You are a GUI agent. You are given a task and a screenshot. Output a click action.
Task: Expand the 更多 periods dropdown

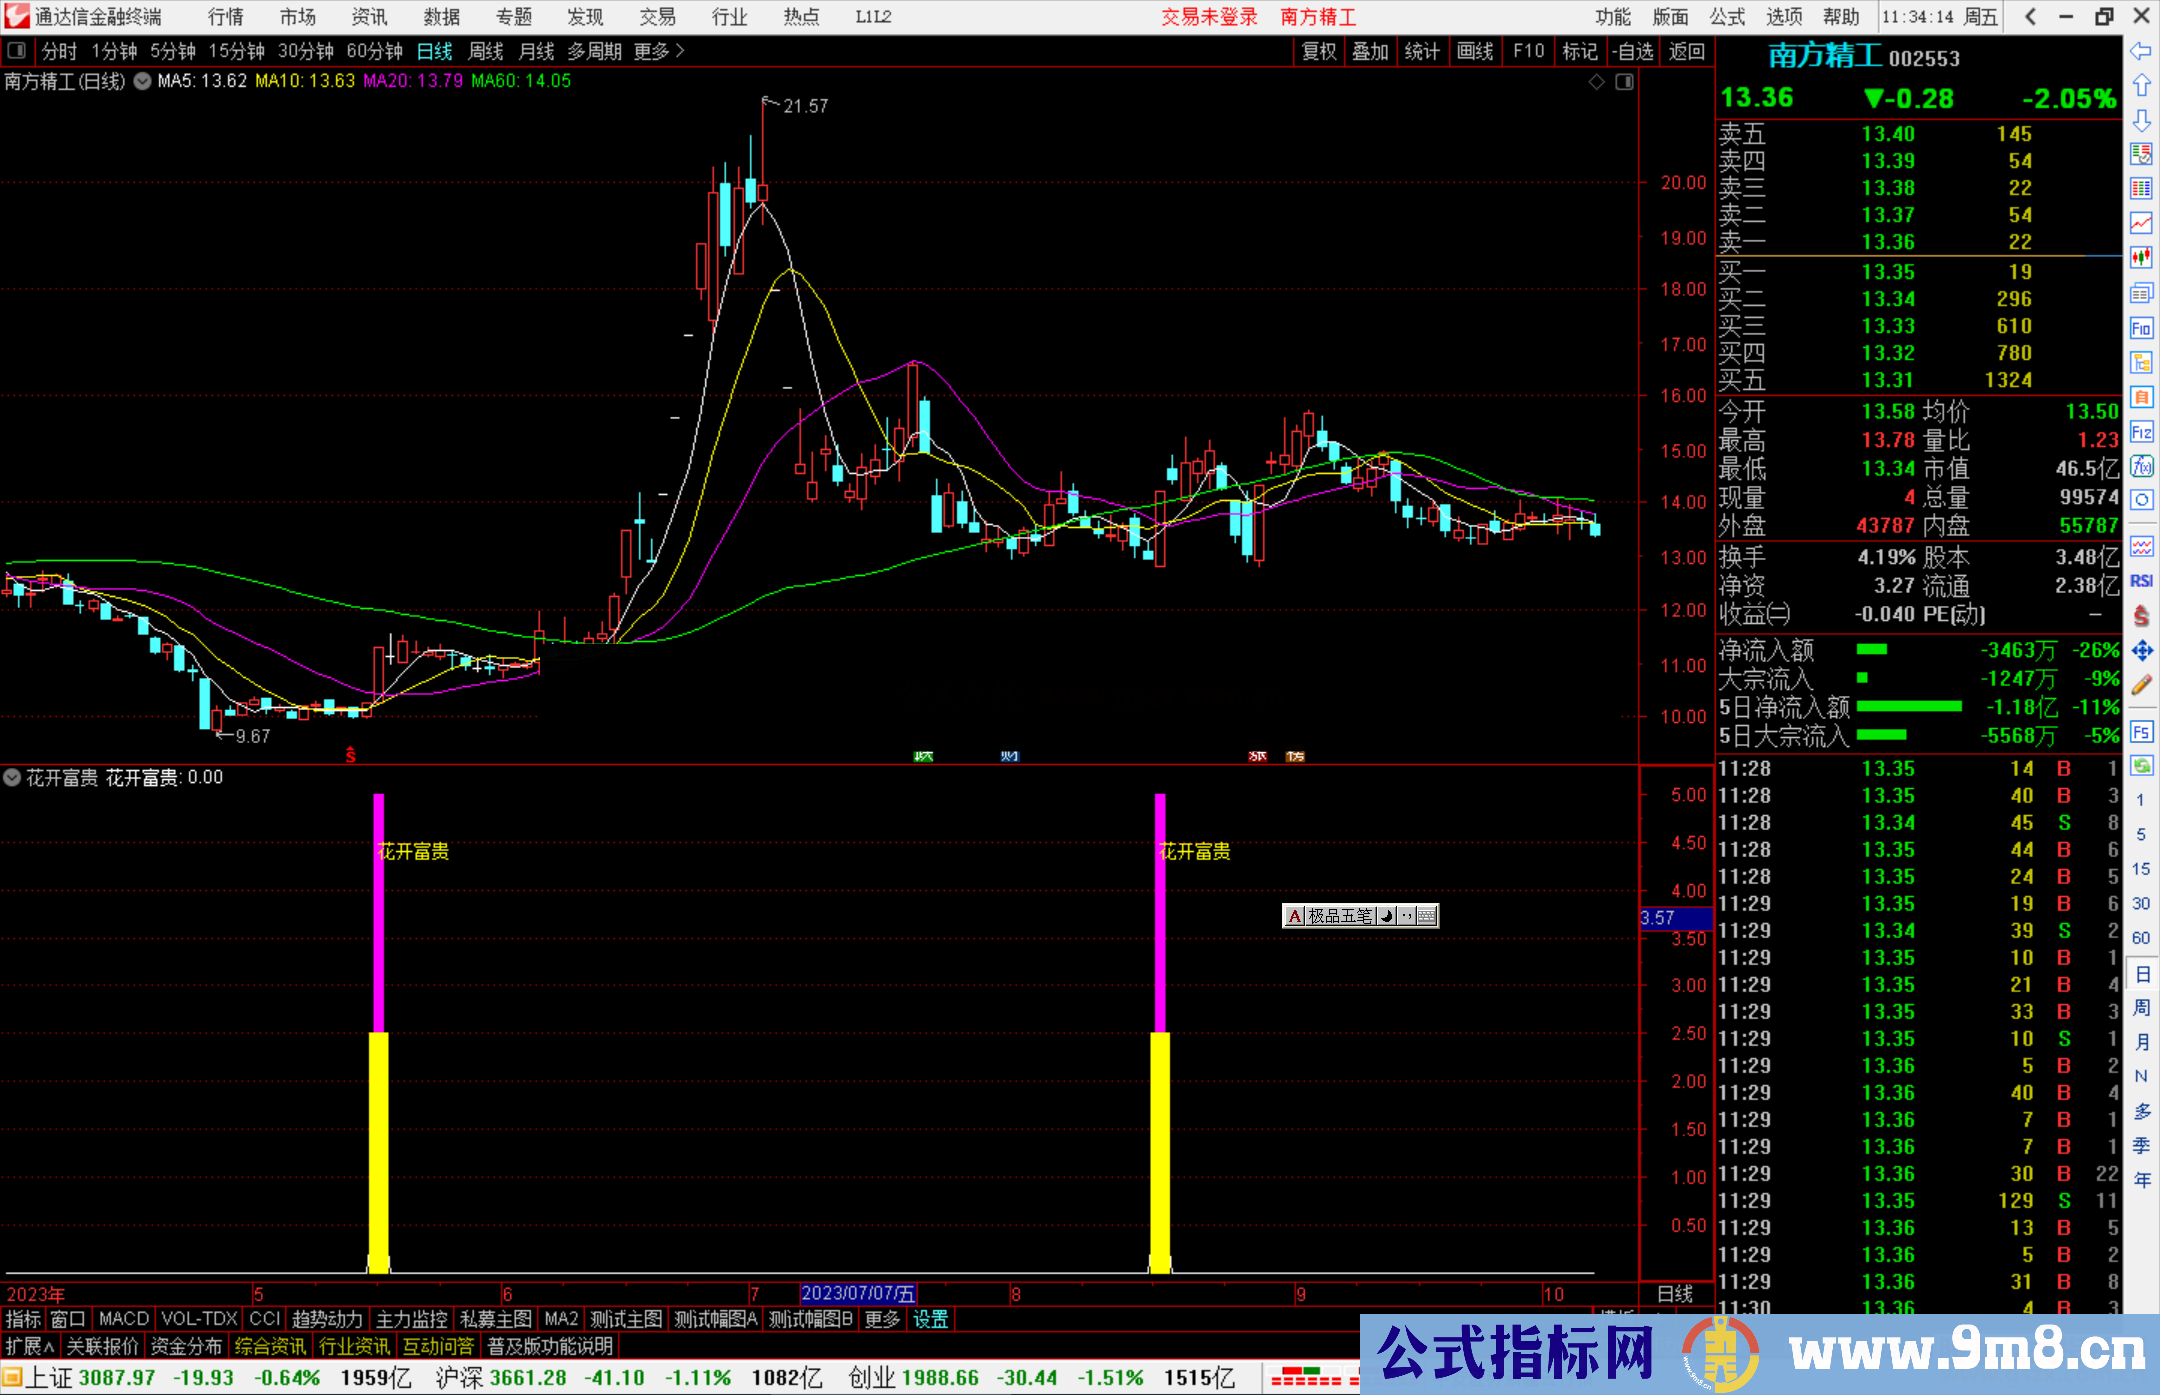coord(659,51)
